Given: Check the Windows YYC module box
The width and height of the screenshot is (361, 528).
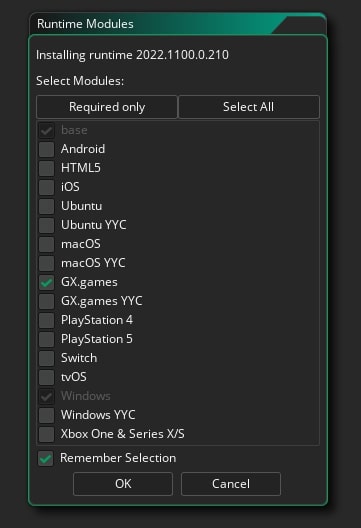Looking at the screenshot, I should click(46, 415).
